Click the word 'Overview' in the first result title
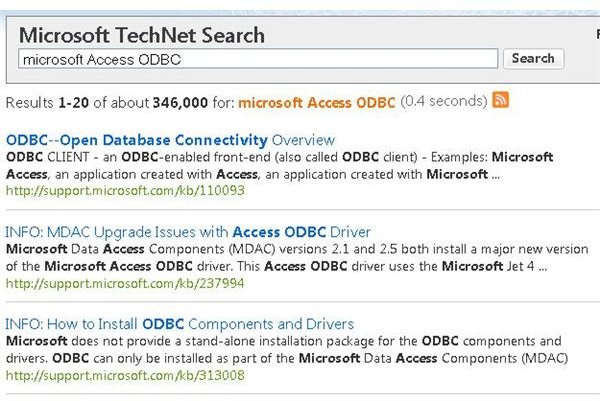The height and width of the screenshot is (401, 600). coord(303,140)
